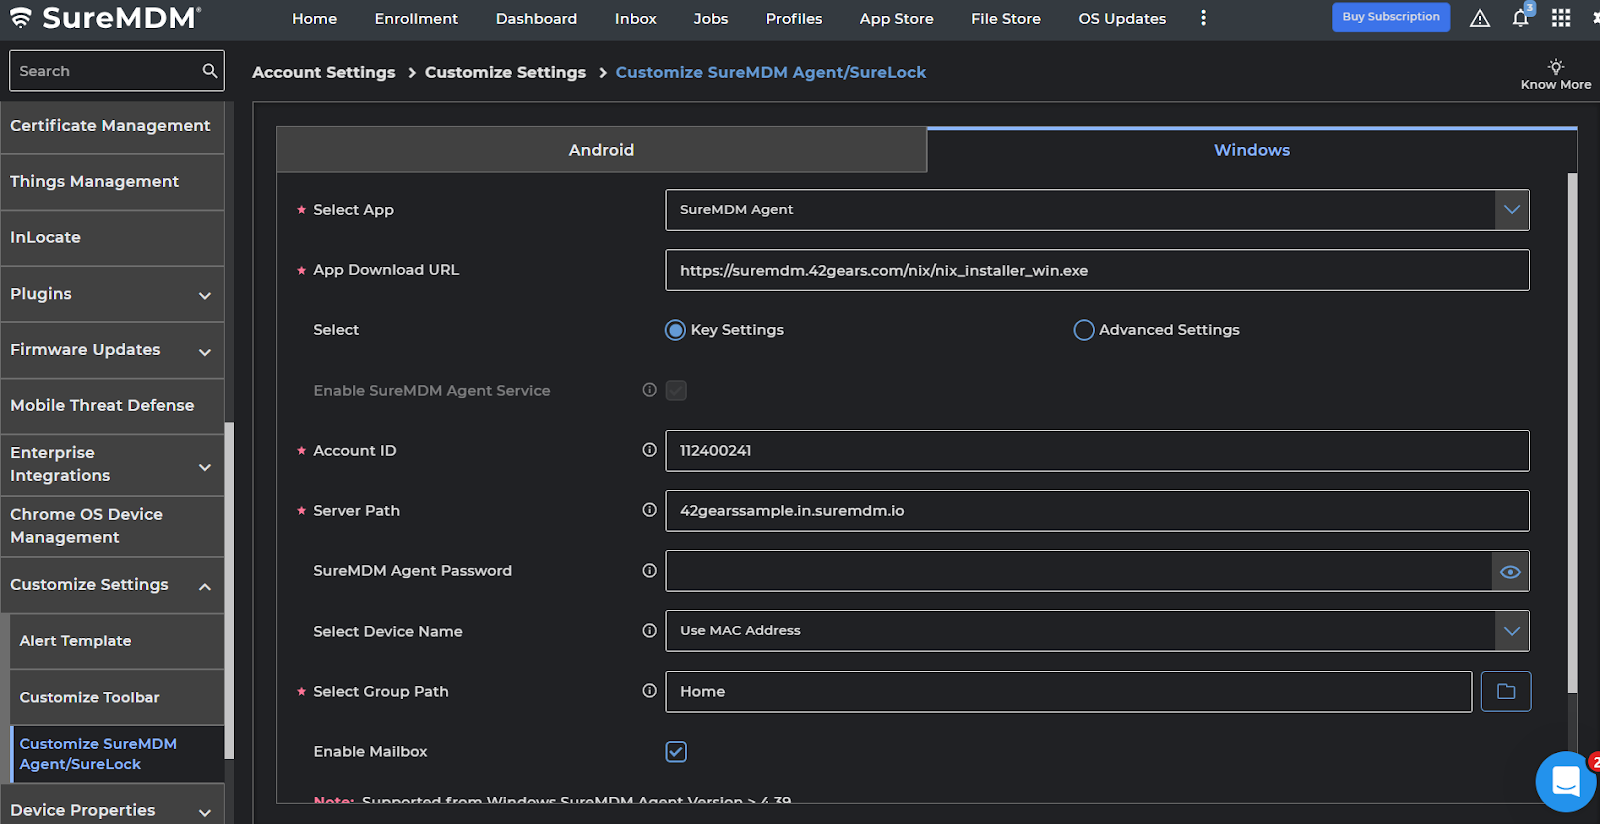Screen dimensions: 1600x824
Task: Open the Home menu
Action: click(x=314, y=18)
